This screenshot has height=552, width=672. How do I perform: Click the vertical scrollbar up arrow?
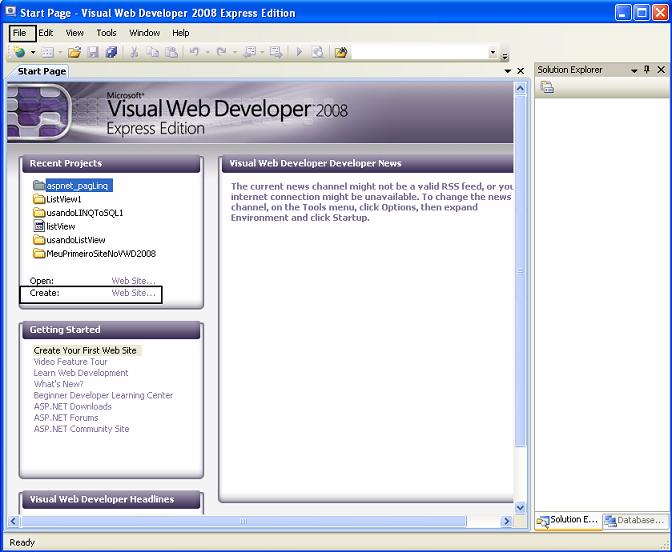coord(520,89)
